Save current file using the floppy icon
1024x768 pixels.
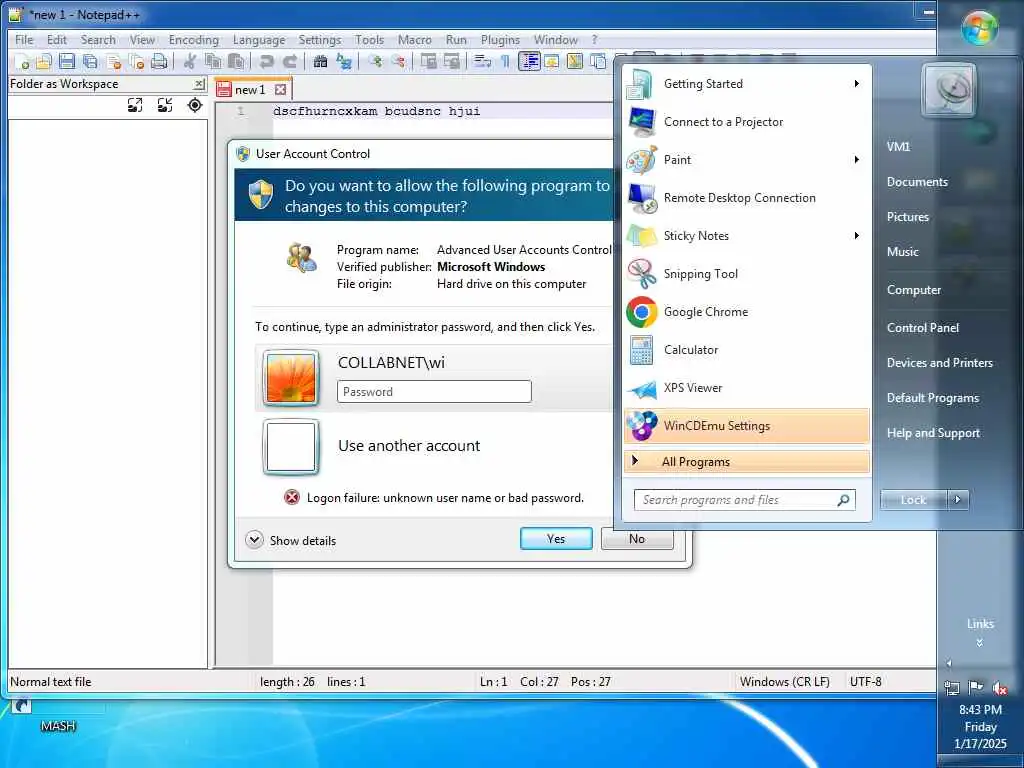[67, 61]
